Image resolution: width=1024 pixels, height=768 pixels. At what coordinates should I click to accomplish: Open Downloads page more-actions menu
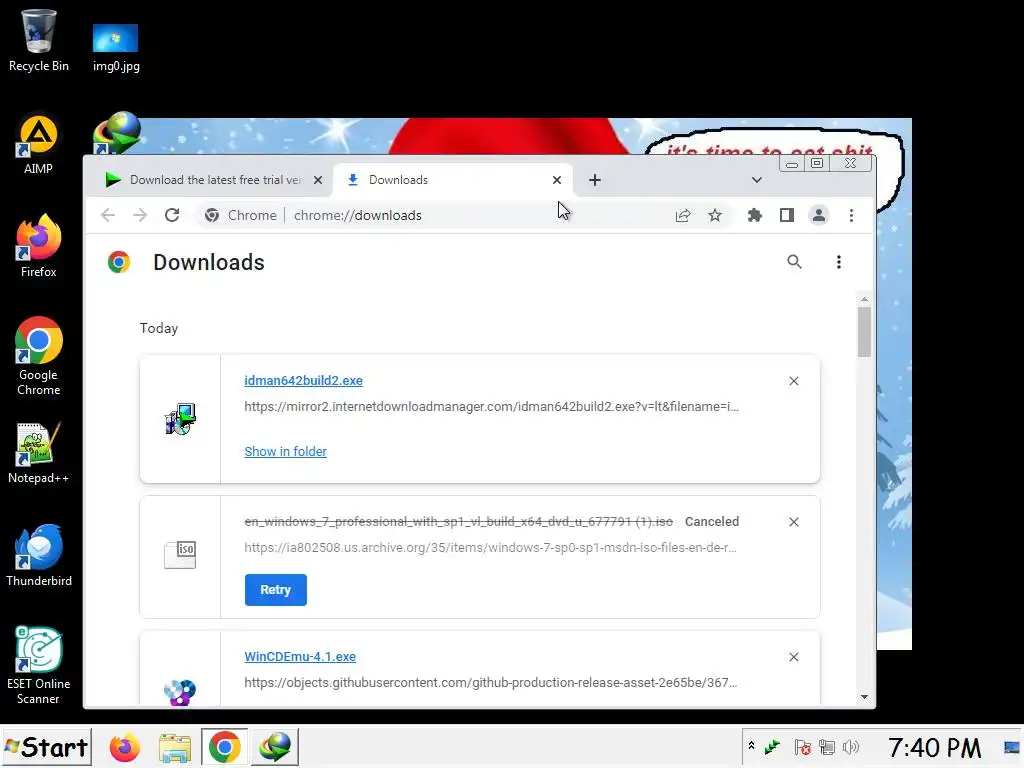click(x=839, y=262)
